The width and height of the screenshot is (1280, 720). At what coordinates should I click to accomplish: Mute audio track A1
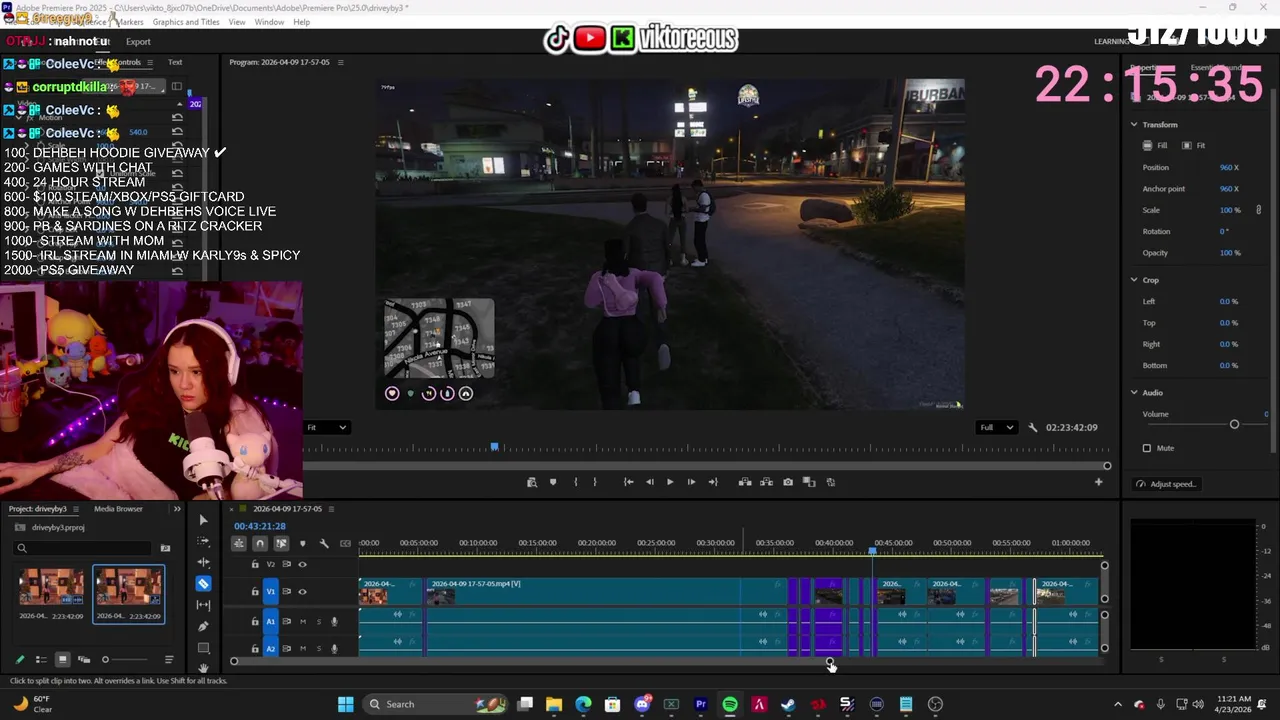tap(303, 621)
